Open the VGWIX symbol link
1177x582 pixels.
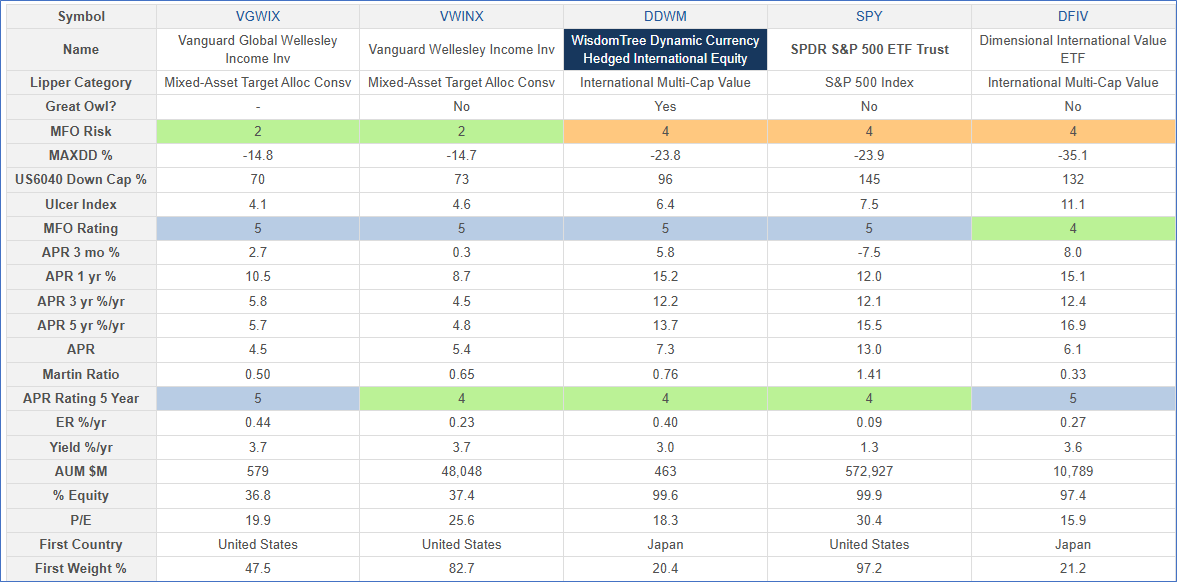[257, 17]
